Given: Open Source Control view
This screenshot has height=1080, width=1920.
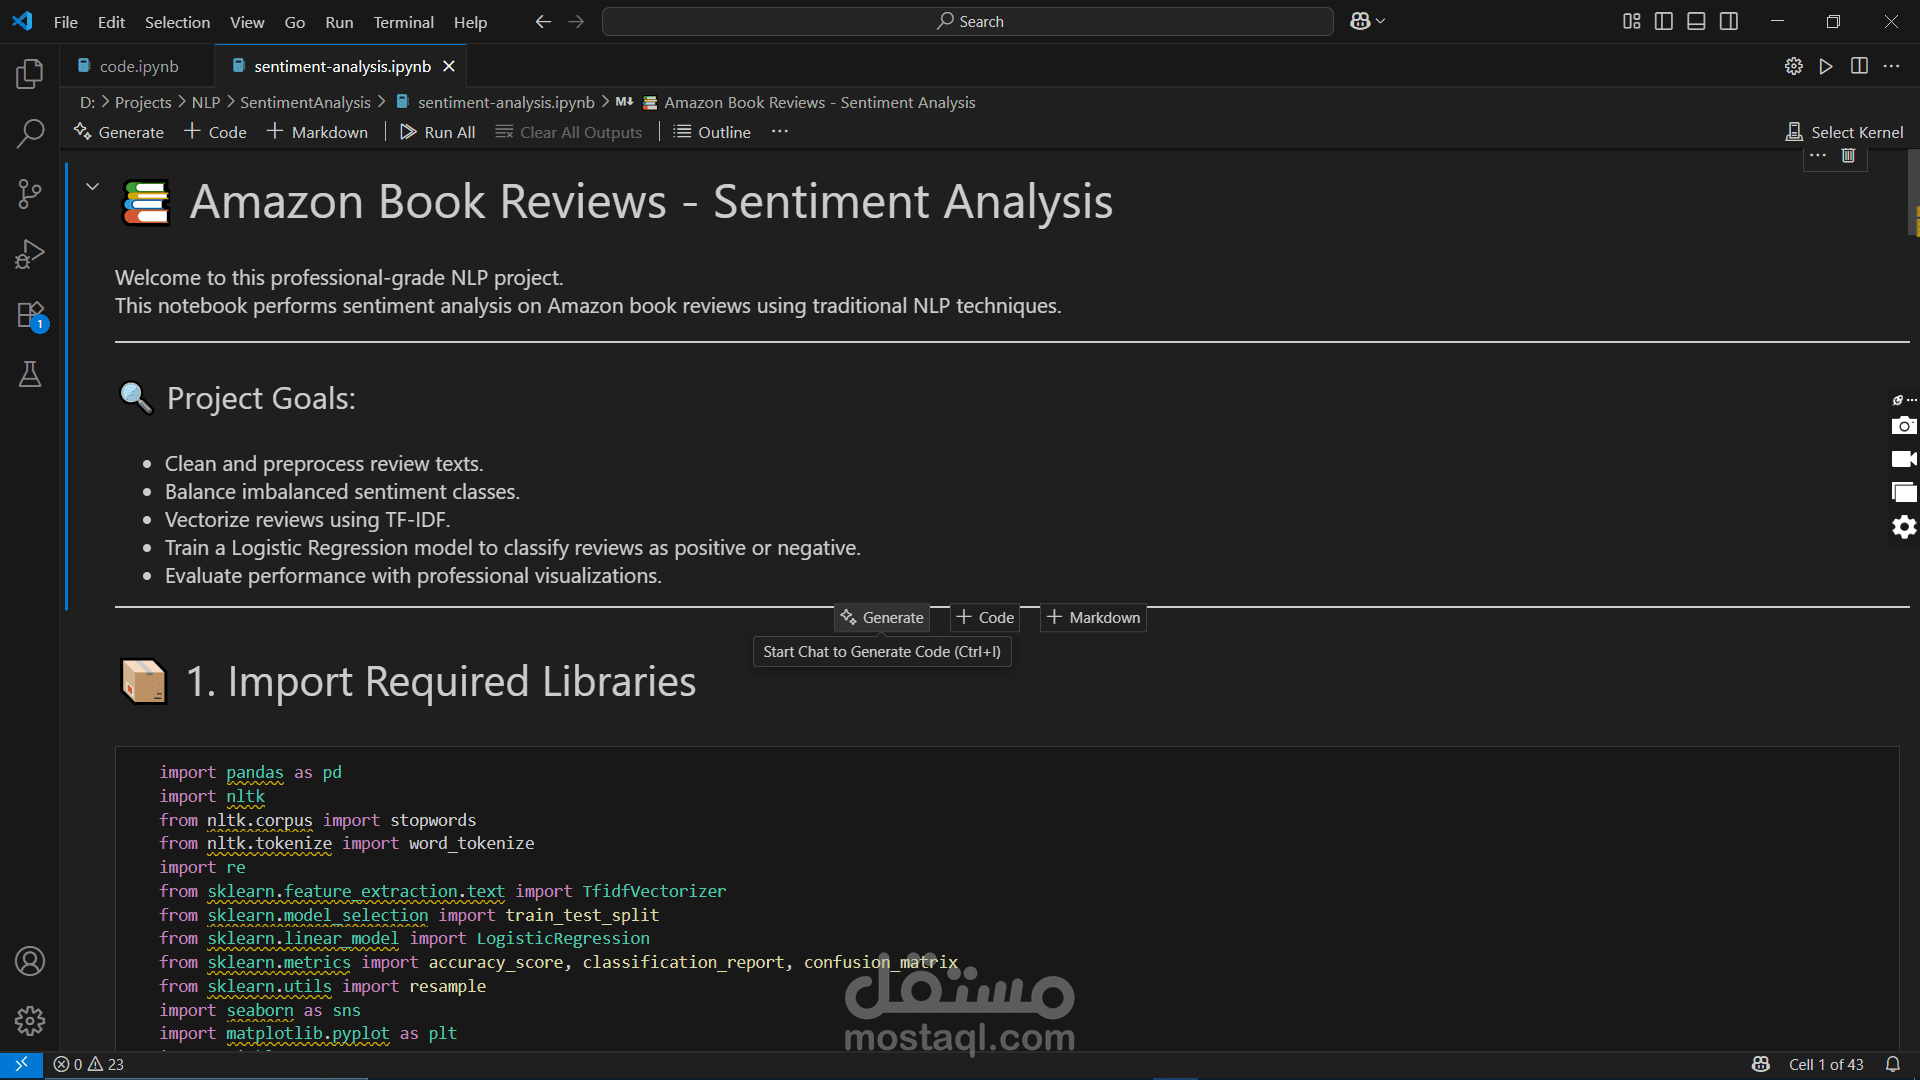Looking at the screenshot, I should pyautogui.click(x=30, y=194).
